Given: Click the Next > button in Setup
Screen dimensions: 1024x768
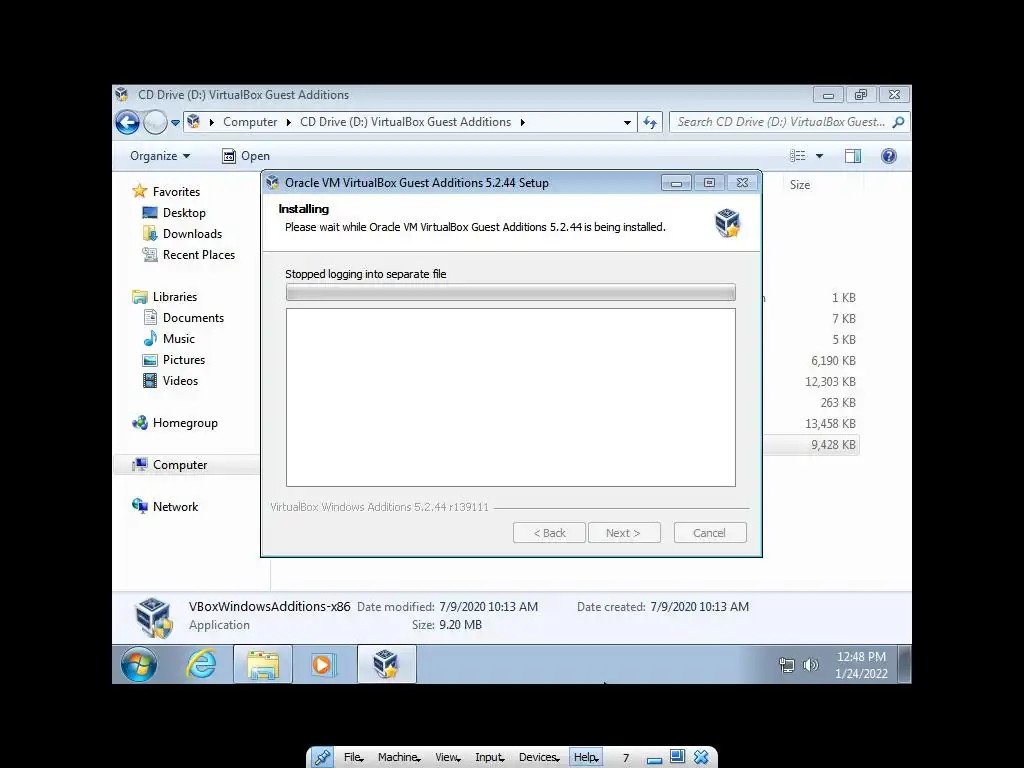Looking at the screenshot, I should 624,533.
